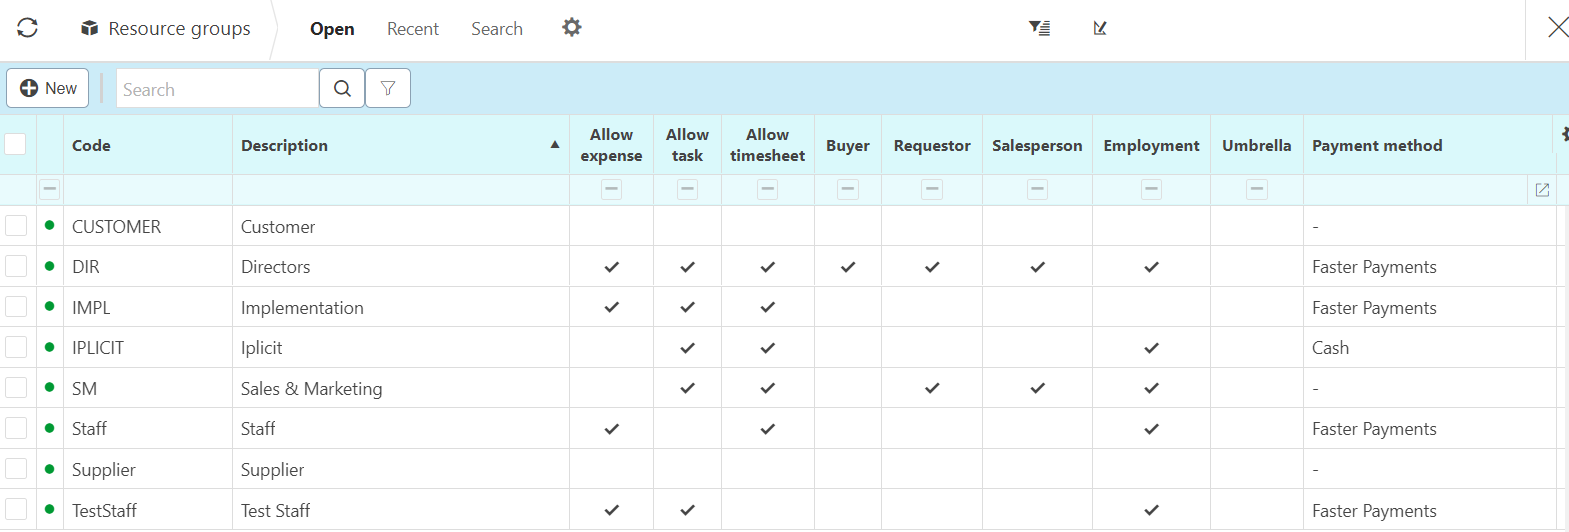Tick the checkbox for IMPL row
This screenshot has width=1569, height=532.
click(16, 307)
